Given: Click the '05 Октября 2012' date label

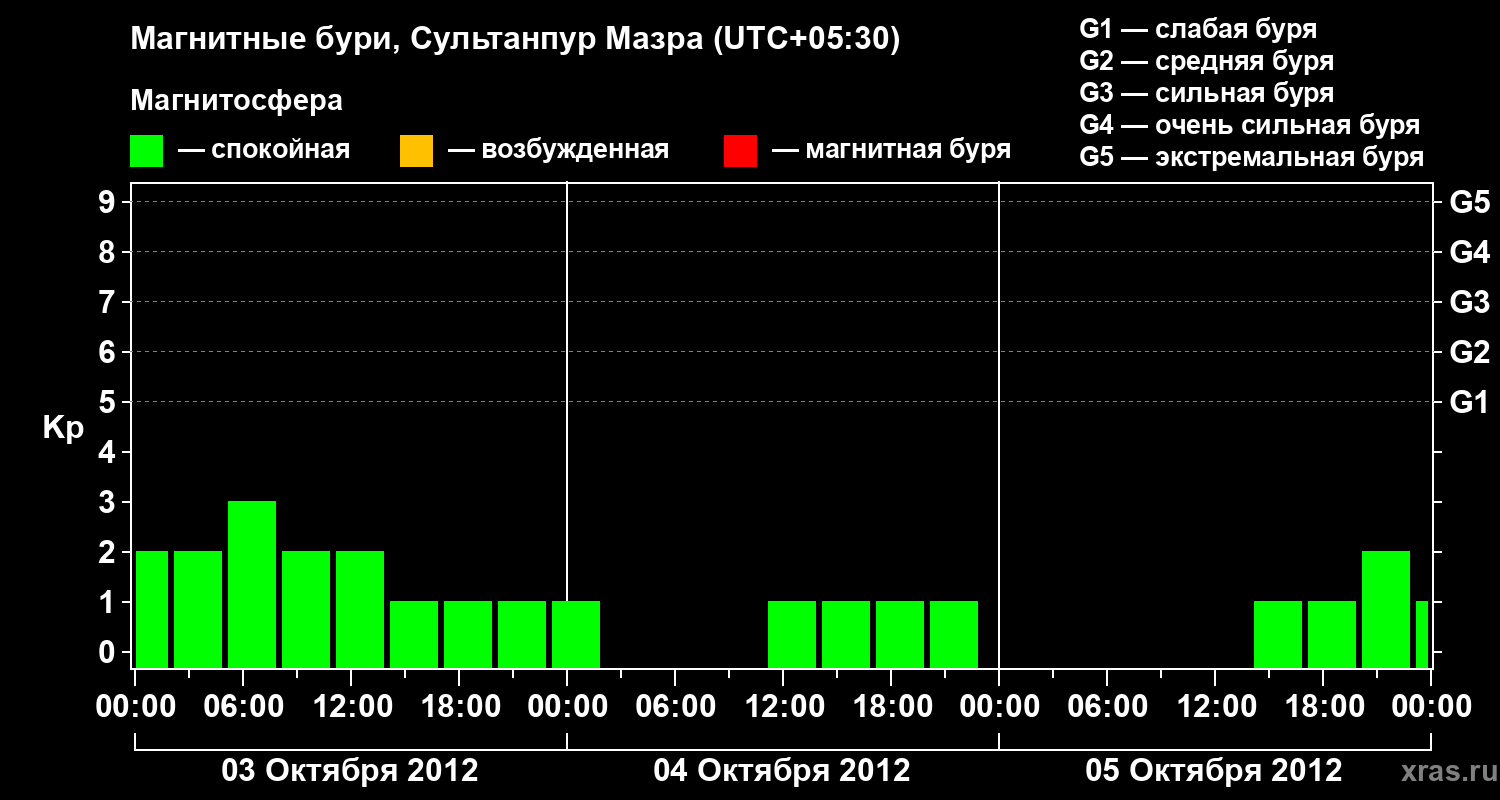Looking at the screenshot, I should tap(1214, 771).
